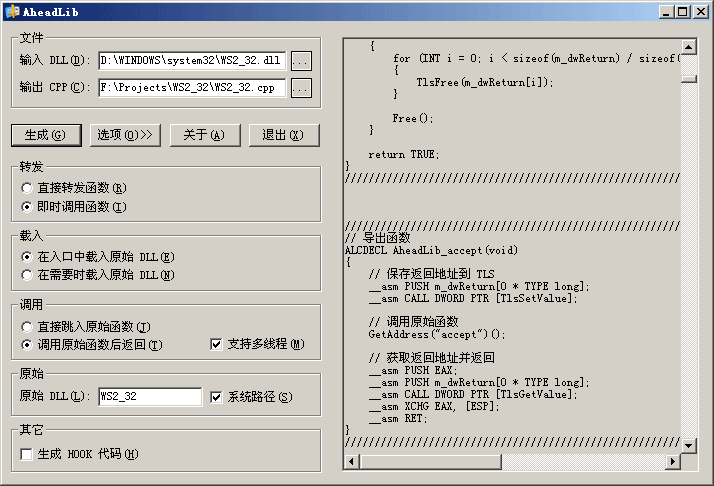Select 在需要时载入原始 DLL(N) option
The height and width of the screenshot is (486, 714).
tap(98, 275)
